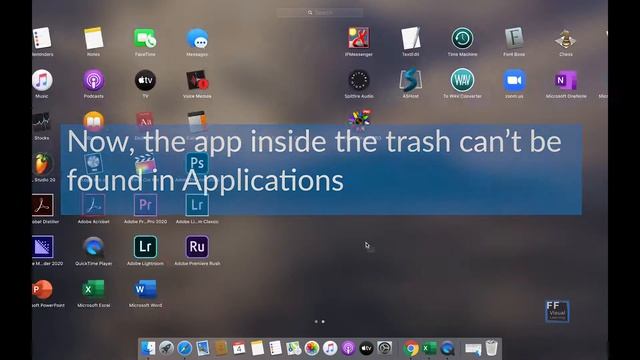Select the second Launchpad page dot
The image size is (640, 360).
tap(323, 322)
